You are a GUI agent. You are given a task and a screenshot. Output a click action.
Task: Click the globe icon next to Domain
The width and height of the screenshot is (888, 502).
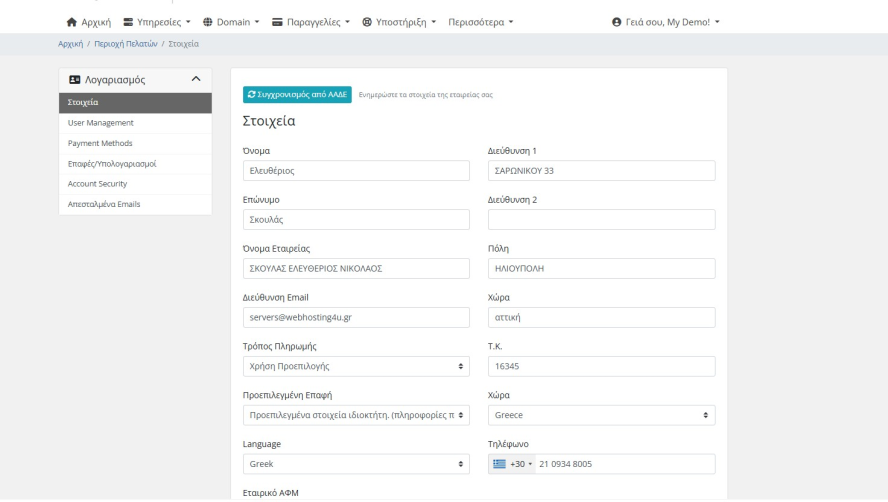[208, 22]
